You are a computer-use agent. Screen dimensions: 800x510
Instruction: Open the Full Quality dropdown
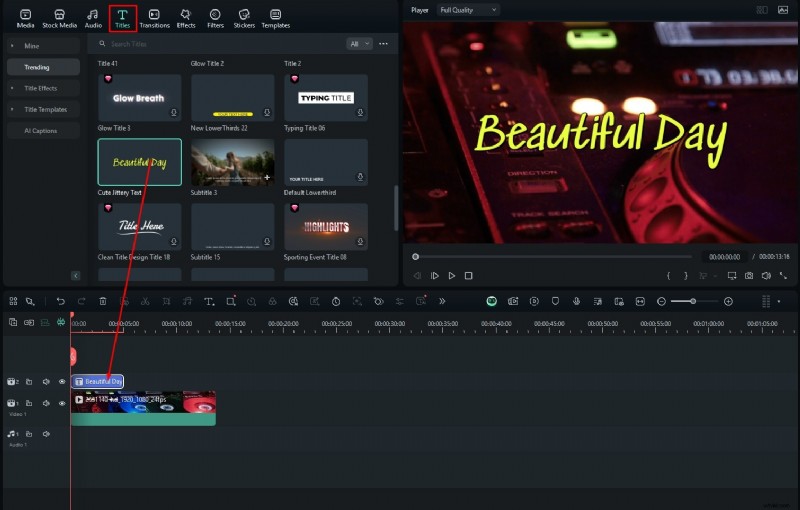pyautogui.click(x=467, y=10)
